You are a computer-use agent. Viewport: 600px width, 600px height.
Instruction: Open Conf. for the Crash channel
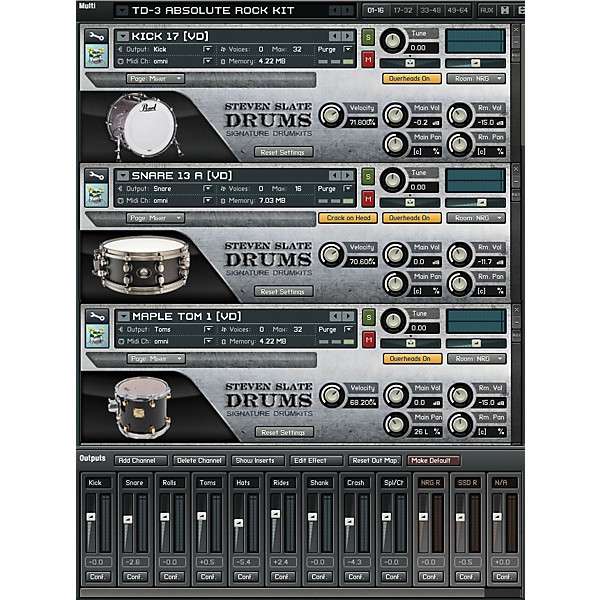(356, 576)
